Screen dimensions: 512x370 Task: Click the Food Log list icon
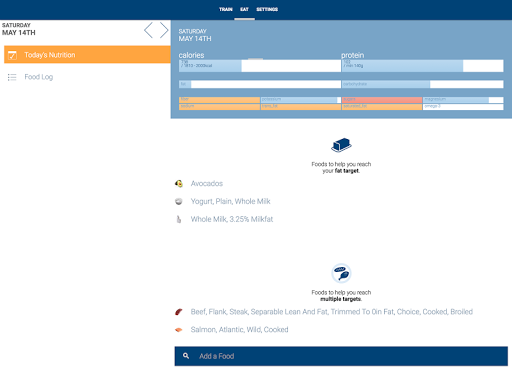[12, 77]
